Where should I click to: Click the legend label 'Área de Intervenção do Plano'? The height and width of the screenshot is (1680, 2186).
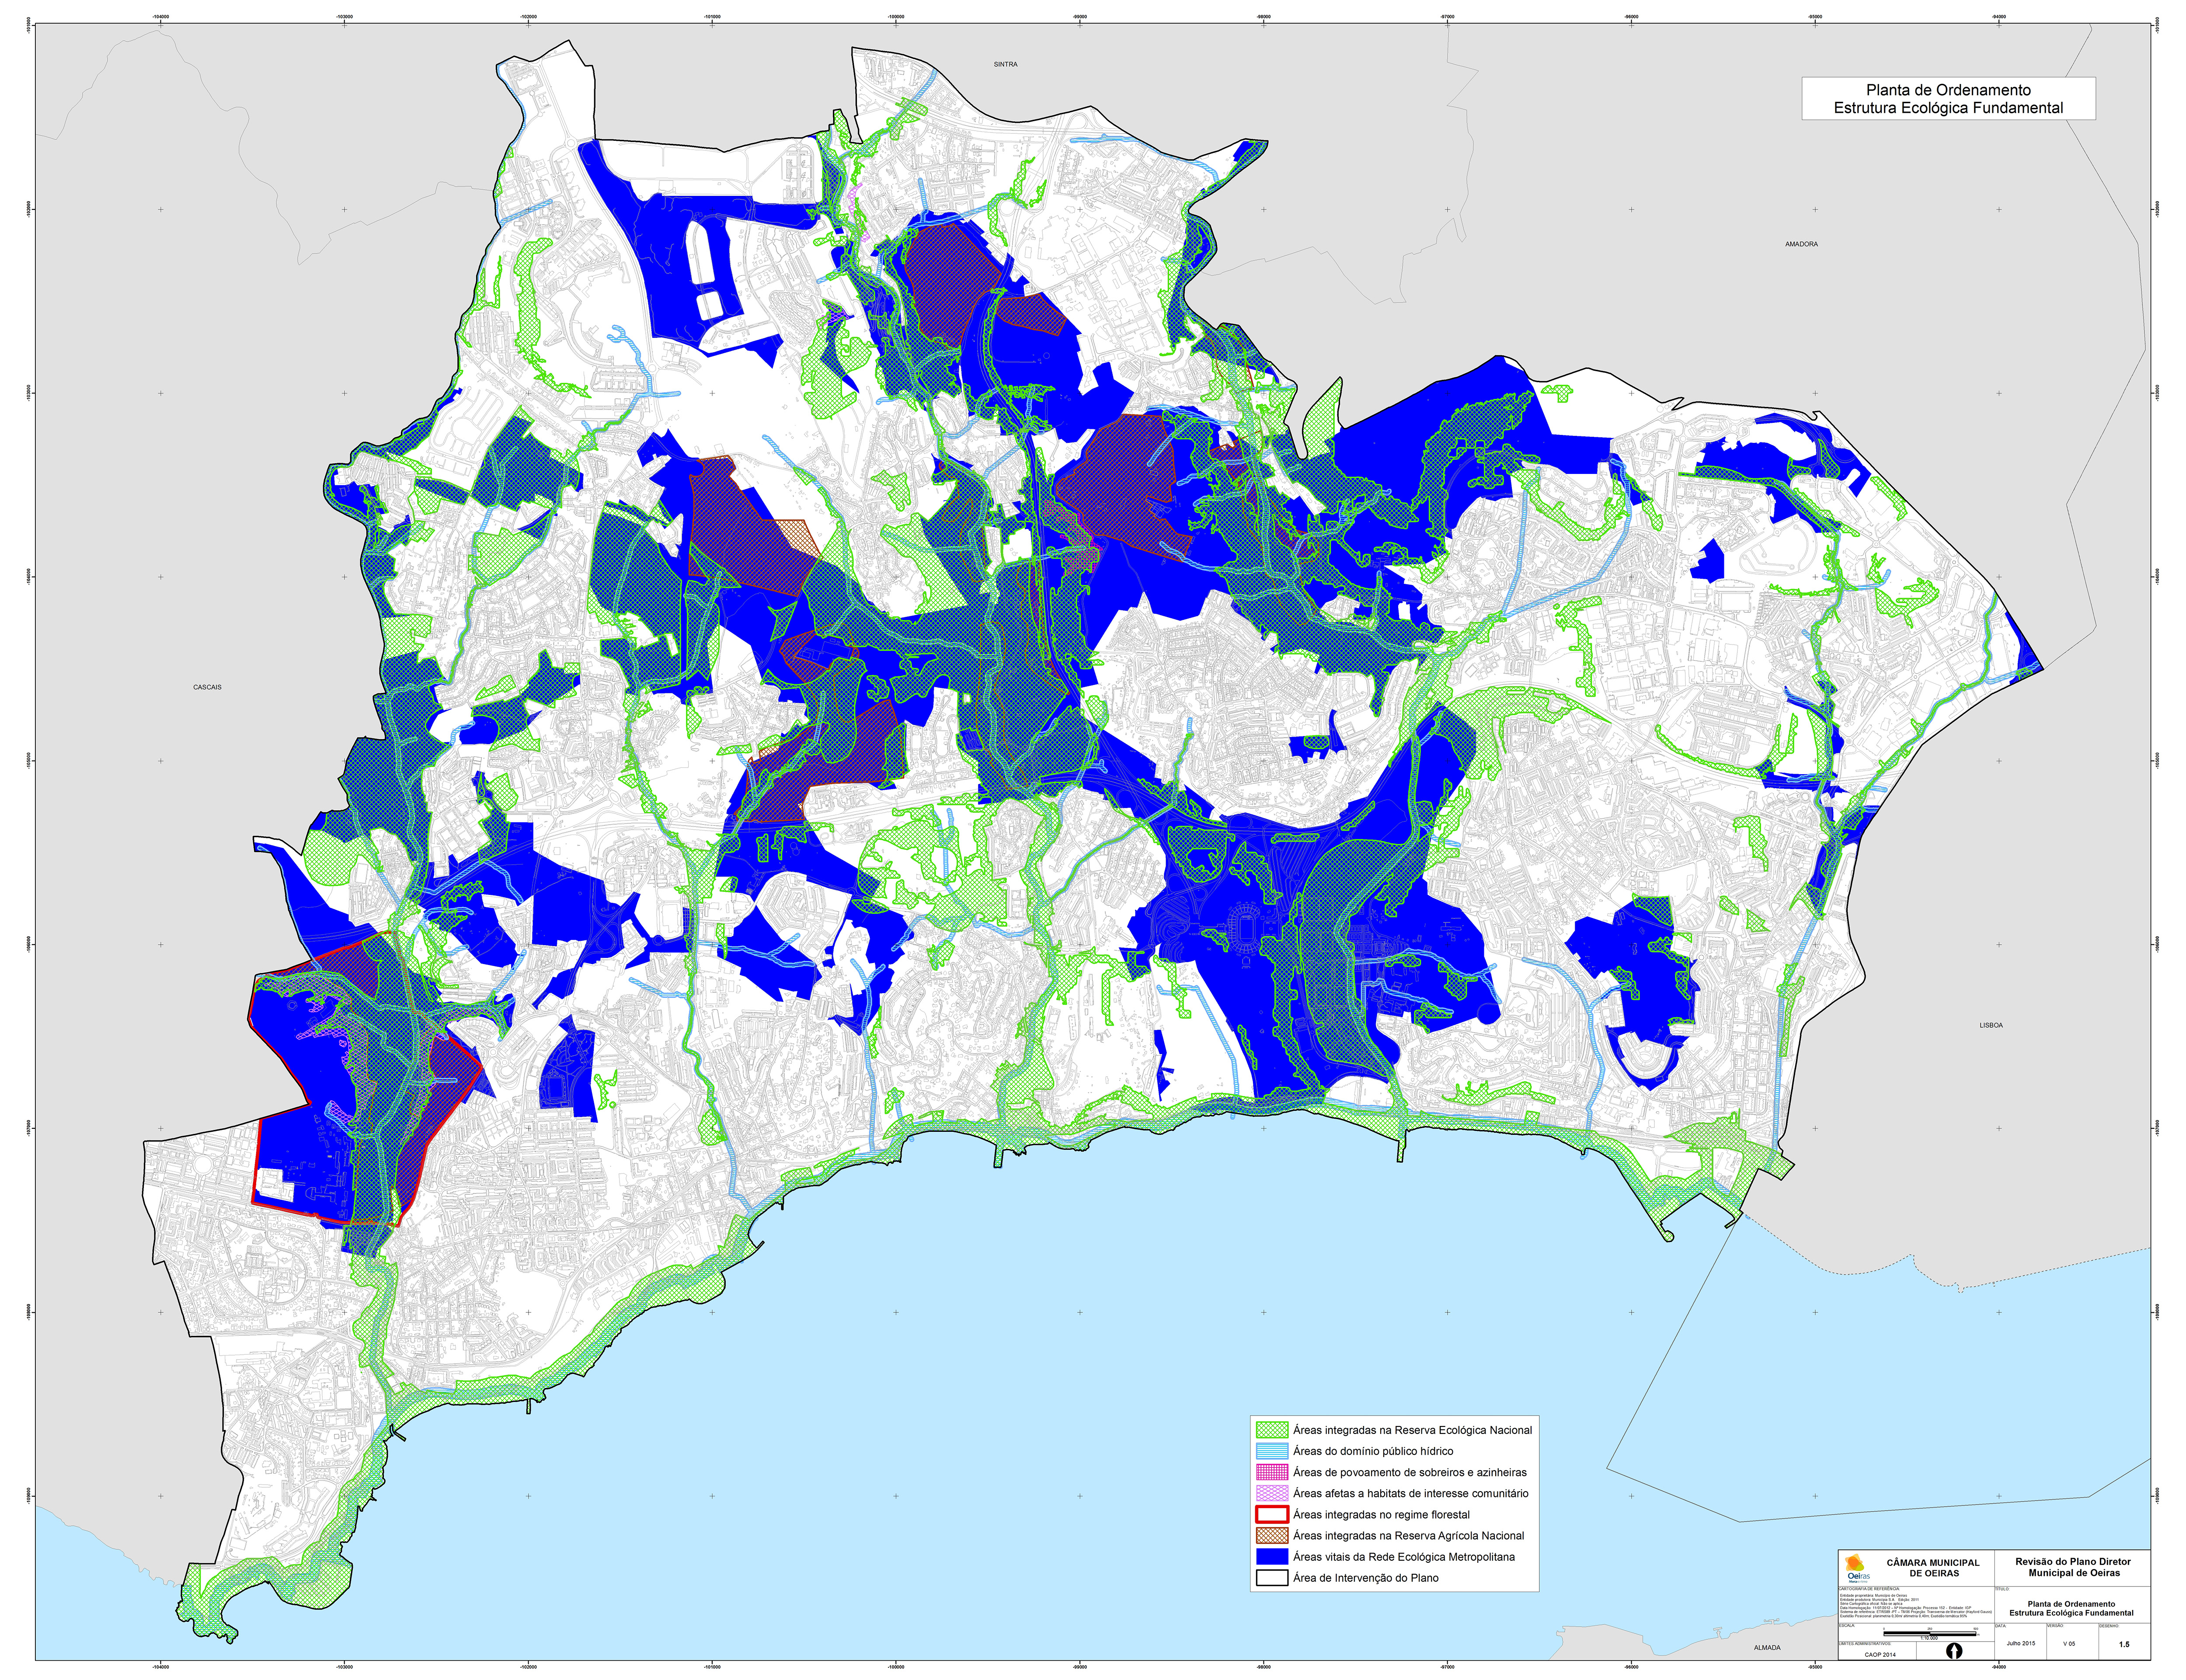tap(1366, 1578)
